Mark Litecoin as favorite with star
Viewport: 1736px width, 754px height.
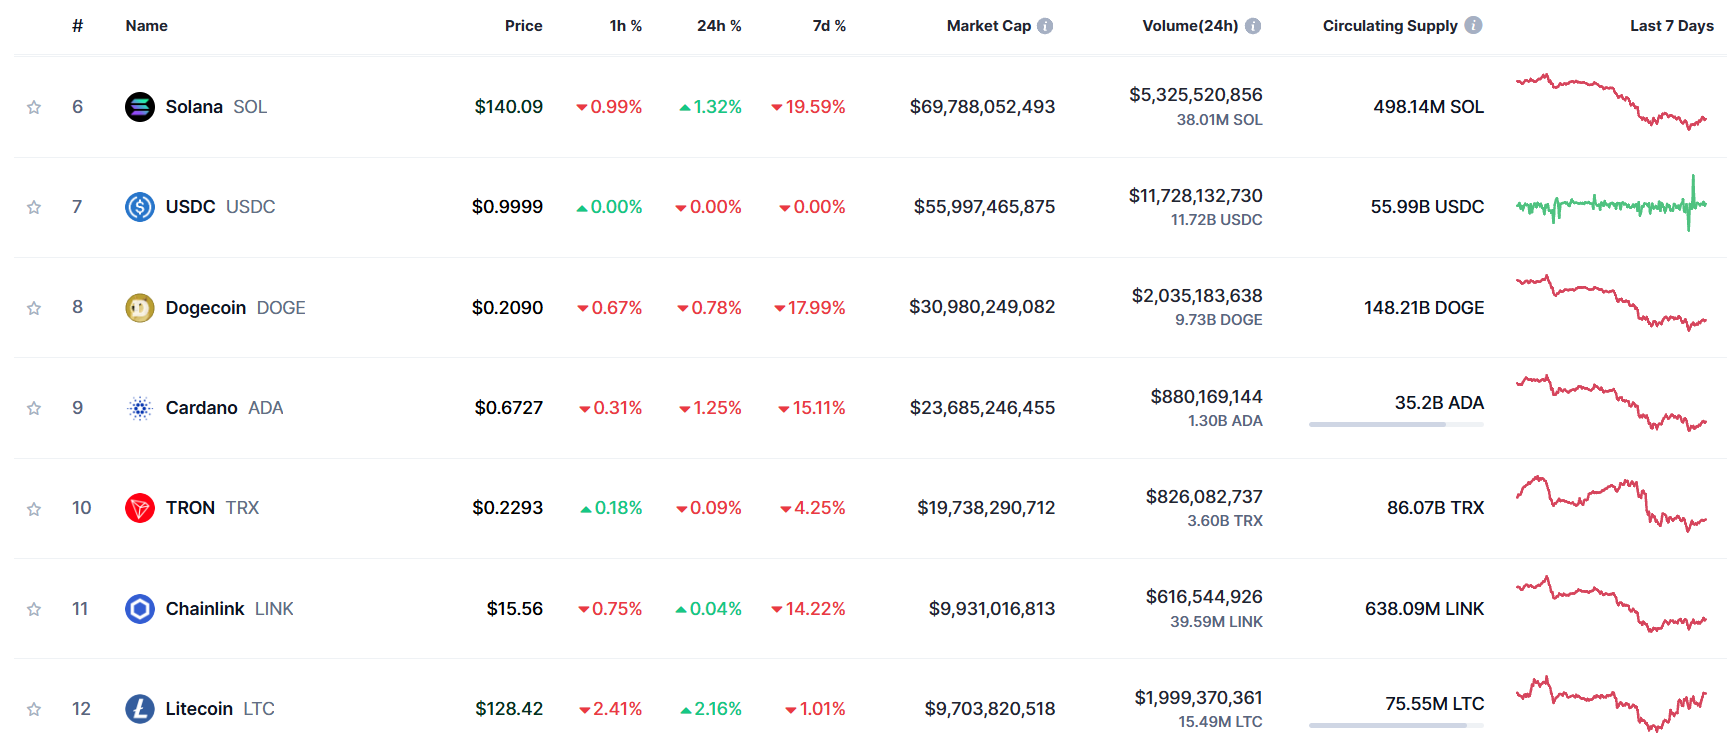coord(34,709)
